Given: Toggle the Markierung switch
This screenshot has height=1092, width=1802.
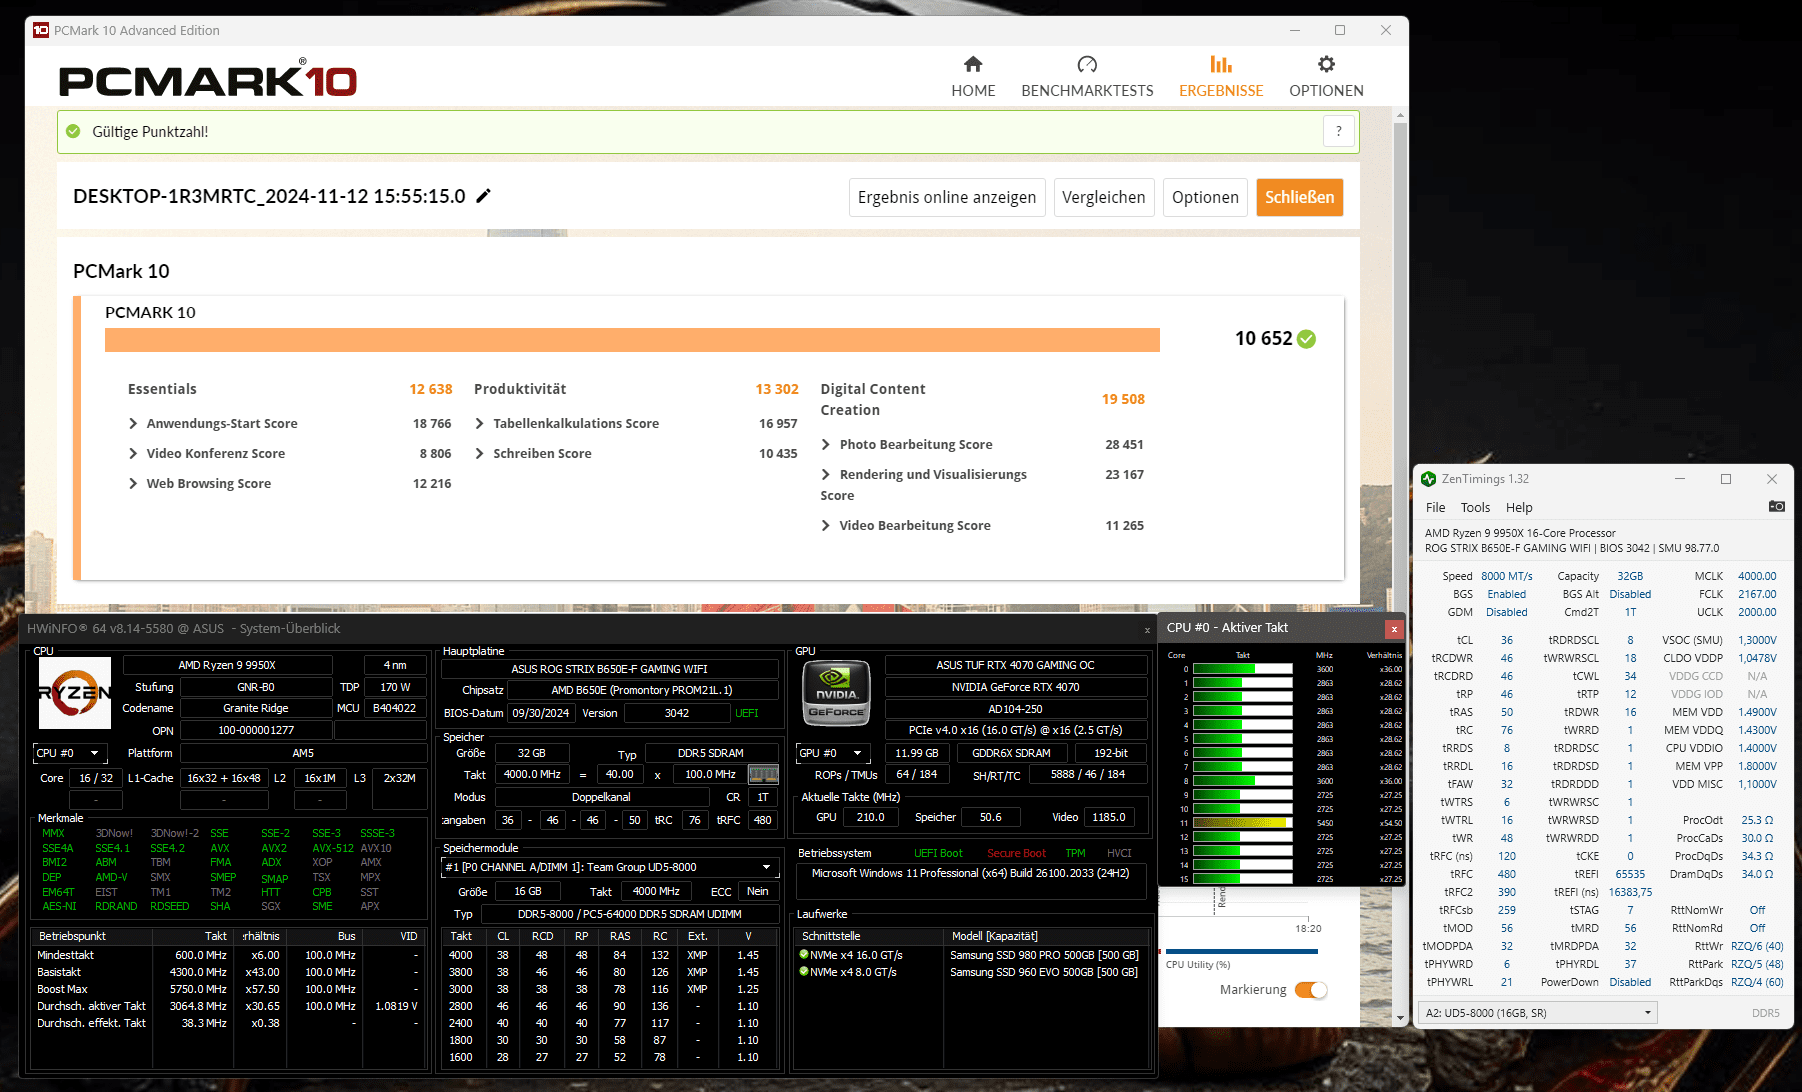Looking at the screenshot, I should pos(1311,990).
